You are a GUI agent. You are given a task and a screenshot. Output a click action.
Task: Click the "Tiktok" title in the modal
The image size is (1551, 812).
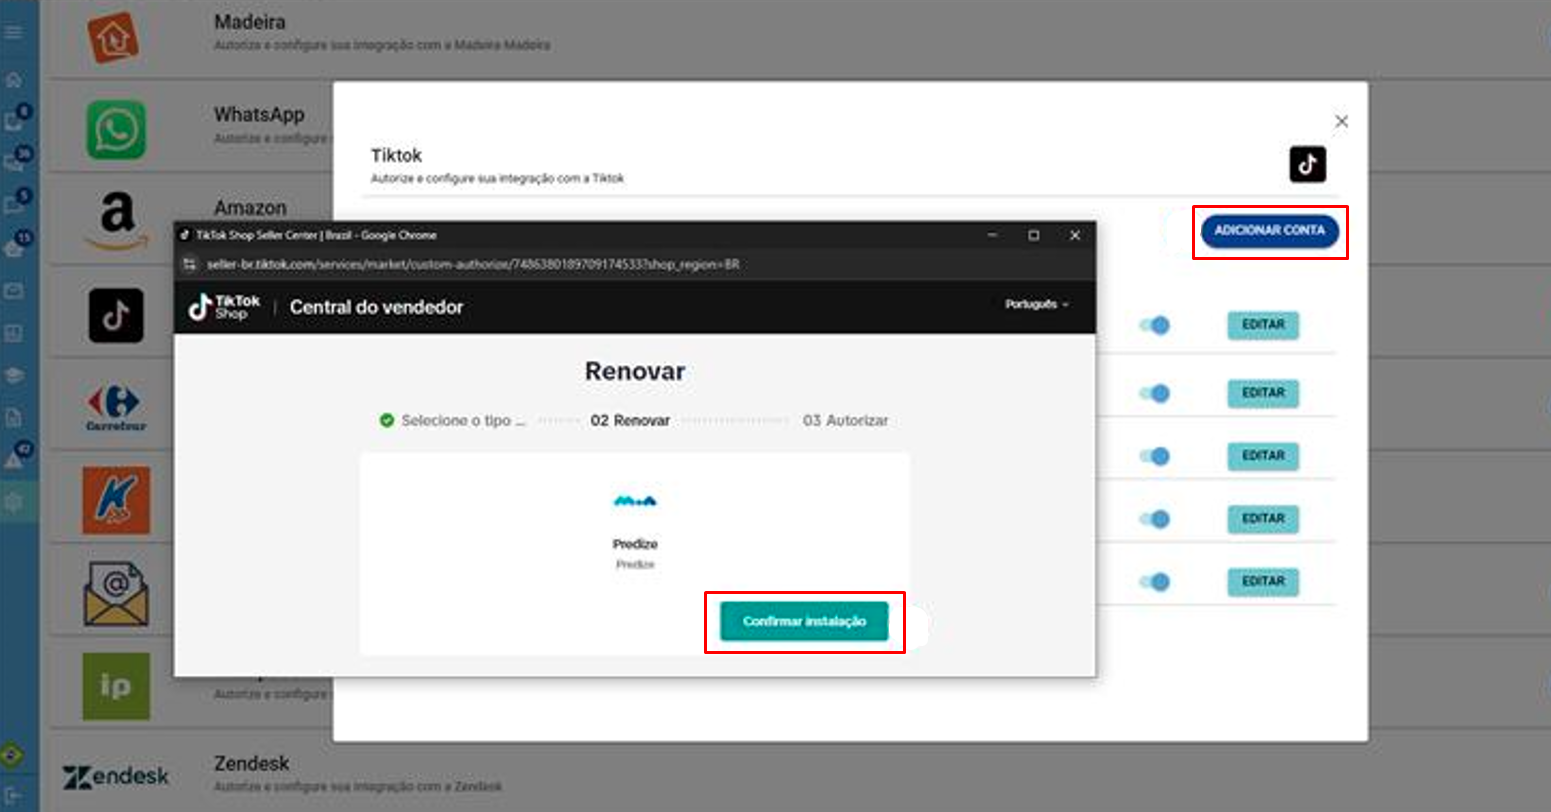[x=396, y=155]
